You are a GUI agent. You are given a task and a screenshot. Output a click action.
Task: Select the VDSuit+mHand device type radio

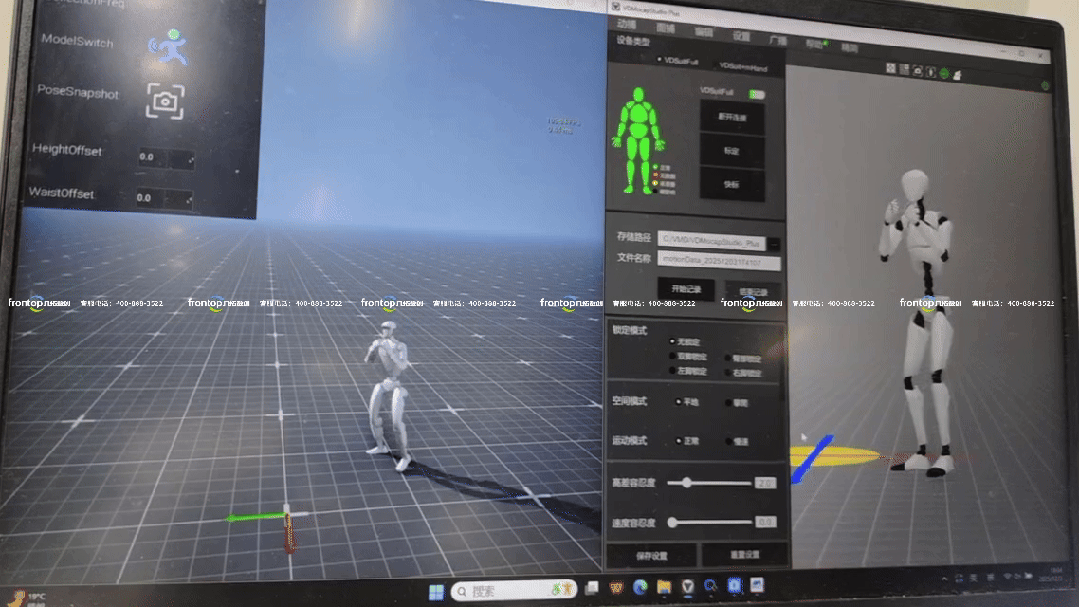pyautogui.click(x=714, y=65)
